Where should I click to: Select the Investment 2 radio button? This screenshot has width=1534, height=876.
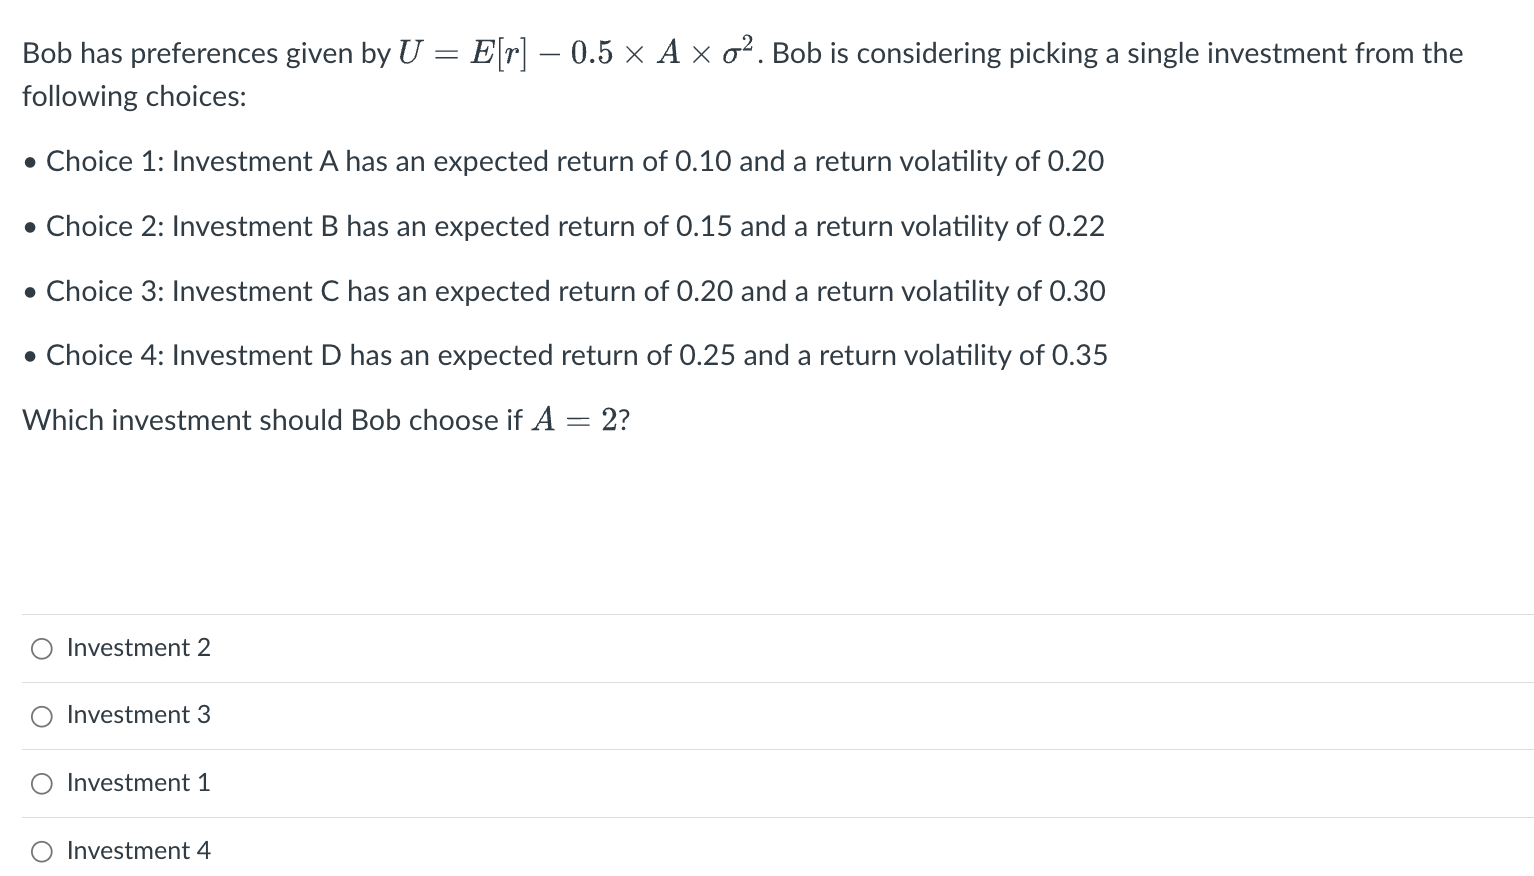[x=41, y=648]
